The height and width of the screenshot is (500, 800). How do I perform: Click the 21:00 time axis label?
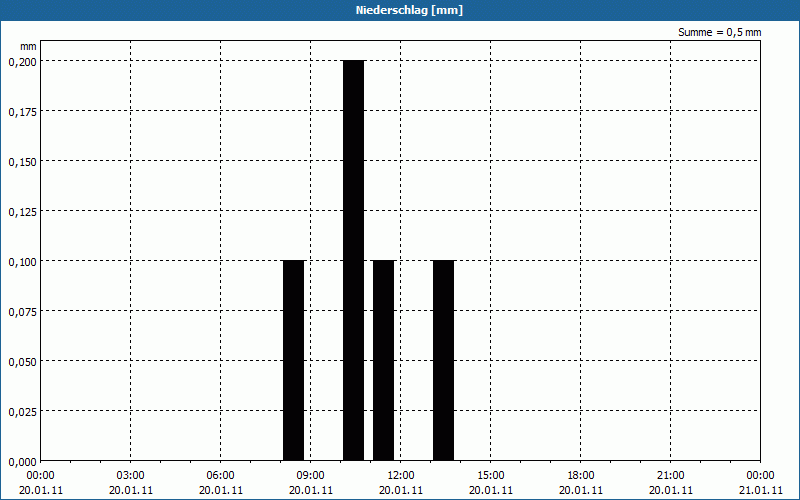click(670, 476)
